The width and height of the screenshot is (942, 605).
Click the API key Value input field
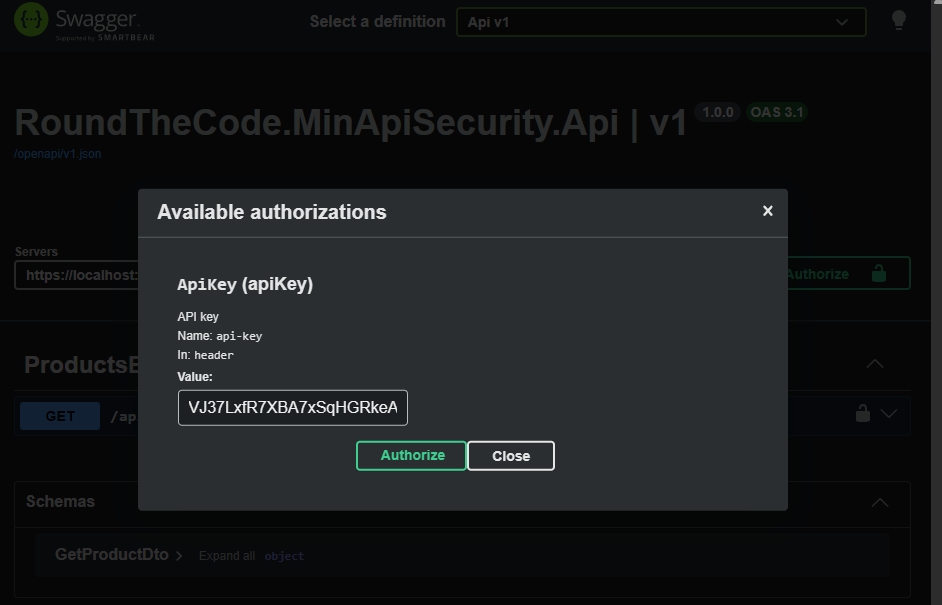[292, 407]
